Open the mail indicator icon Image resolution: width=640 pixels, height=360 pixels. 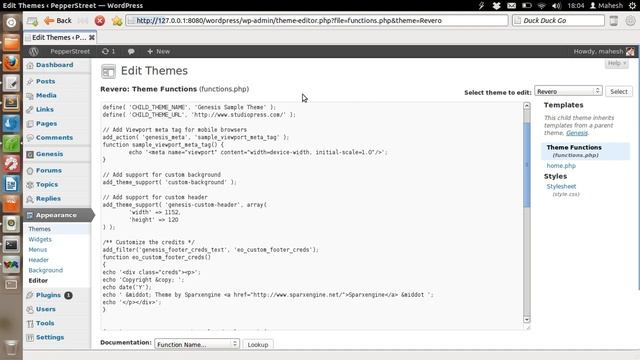[x=511, y=6]
